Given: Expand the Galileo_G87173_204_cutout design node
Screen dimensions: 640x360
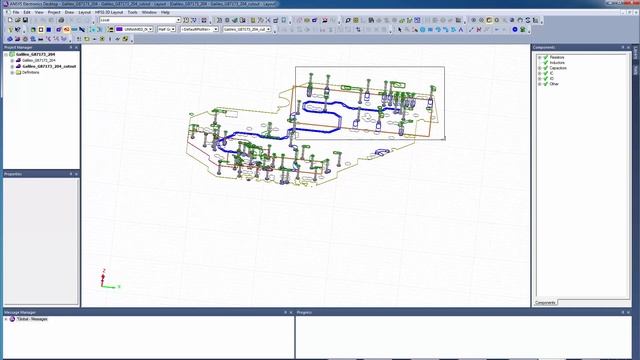Looking at the screenshot, I should (12, 66).
